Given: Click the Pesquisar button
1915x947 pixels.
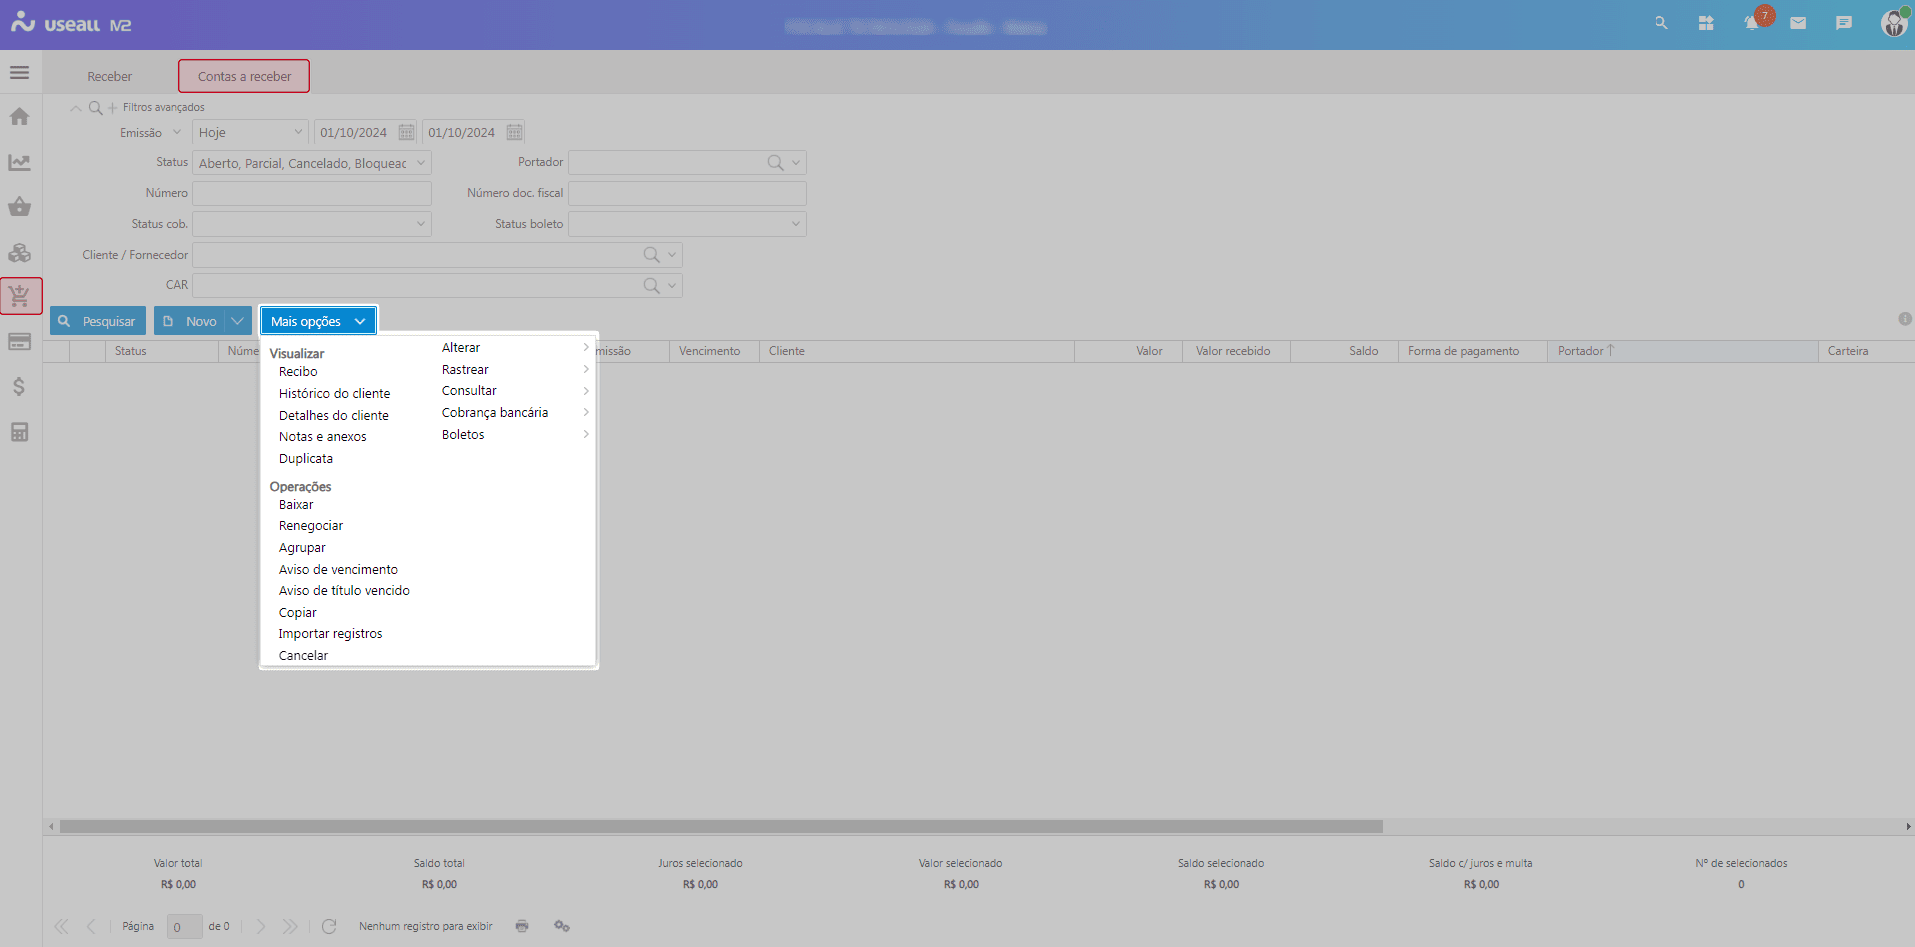Looking at the screenshot, I should coord(98,321).
